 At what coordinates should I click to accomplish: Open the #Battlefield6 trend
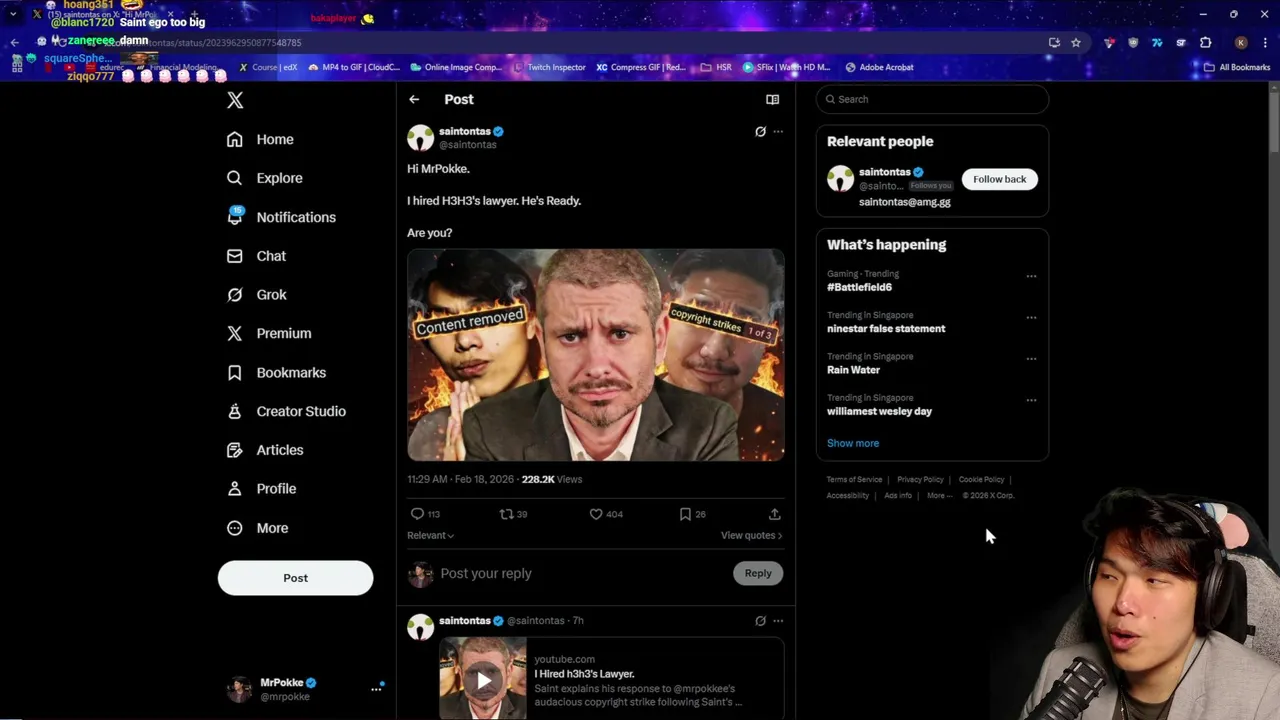point(859,287)
